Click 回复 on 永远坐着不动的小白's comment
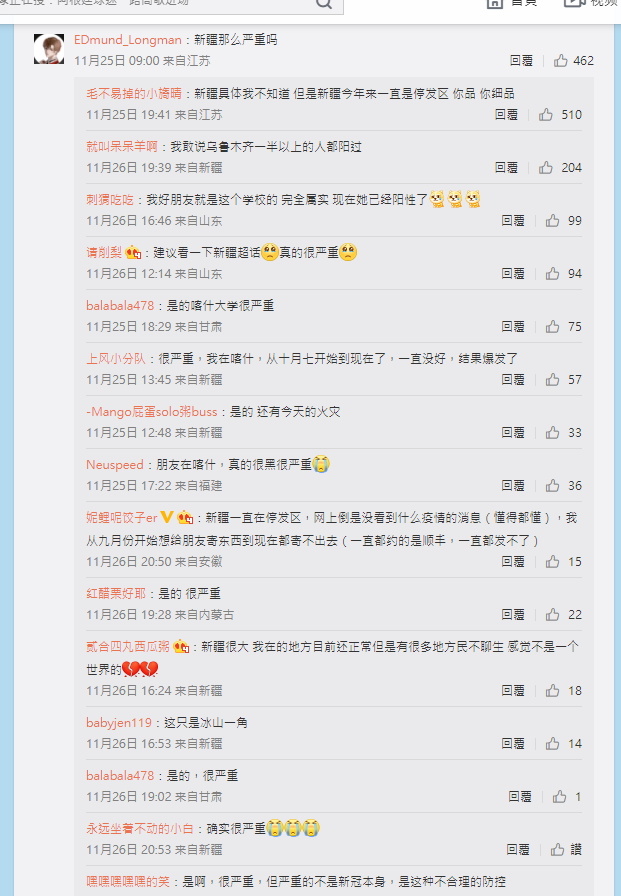 point(518,850)
